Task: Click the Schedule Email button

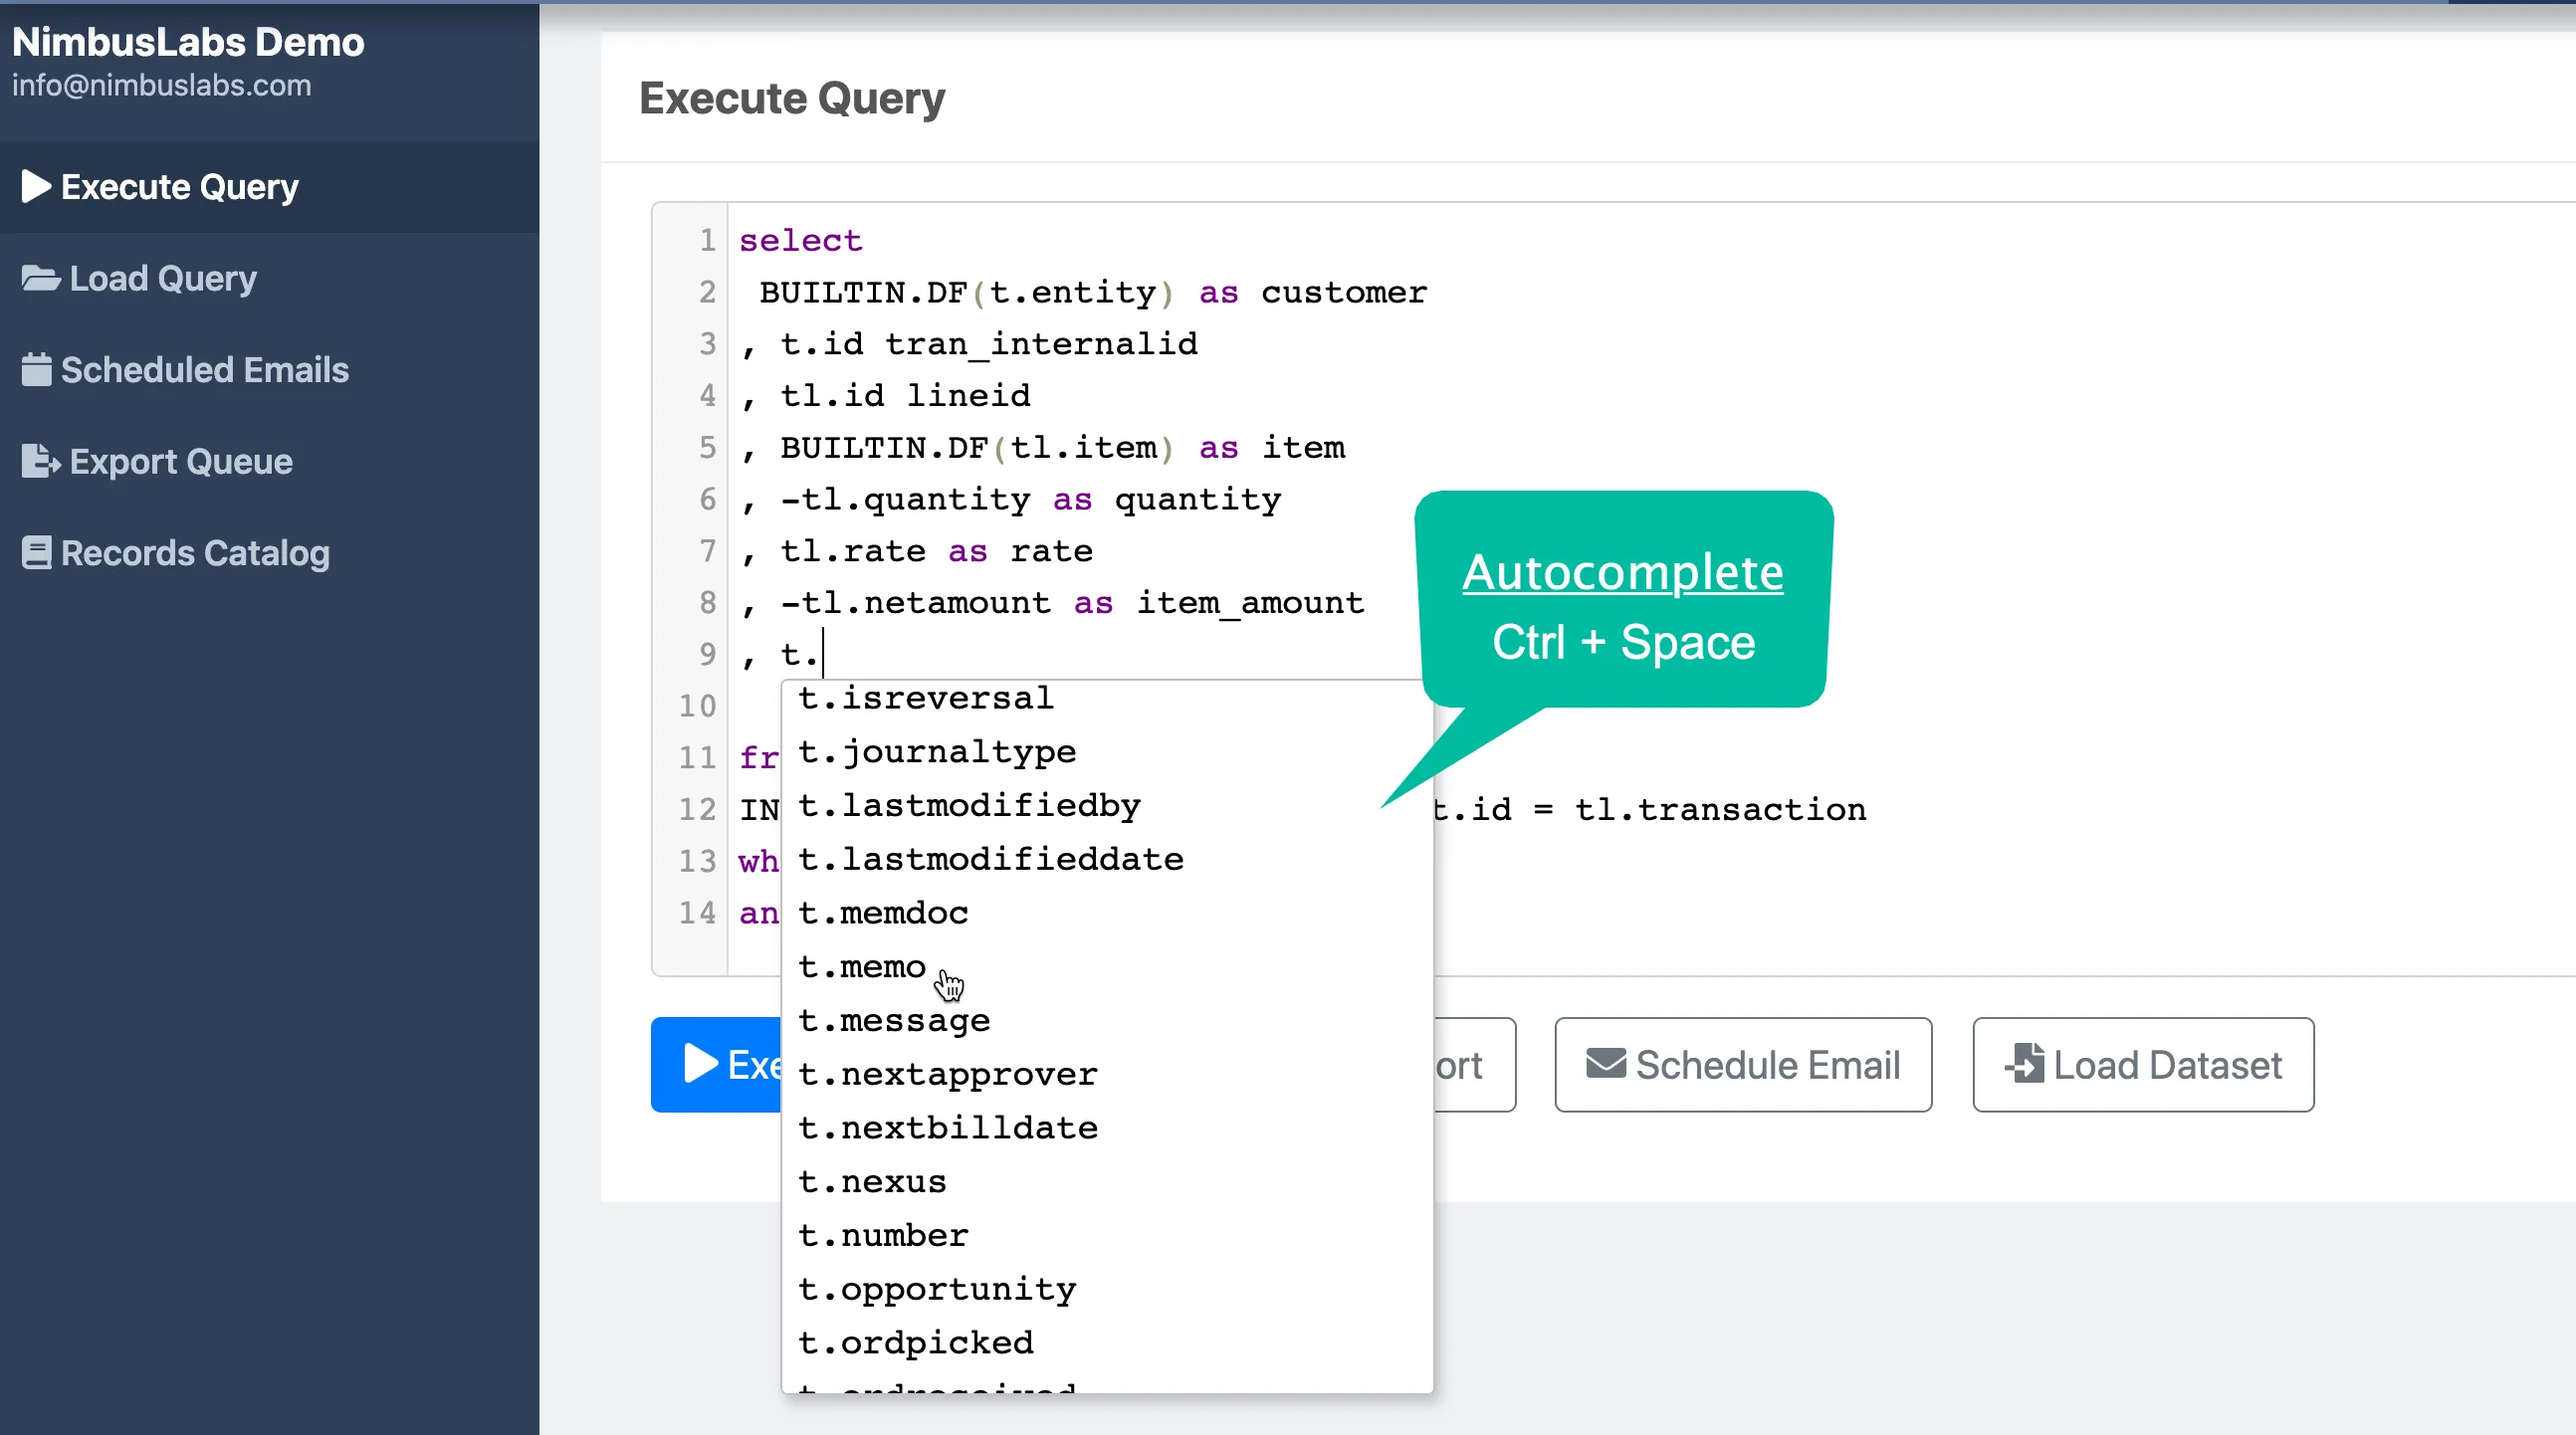Action: pos(1743,1064)
